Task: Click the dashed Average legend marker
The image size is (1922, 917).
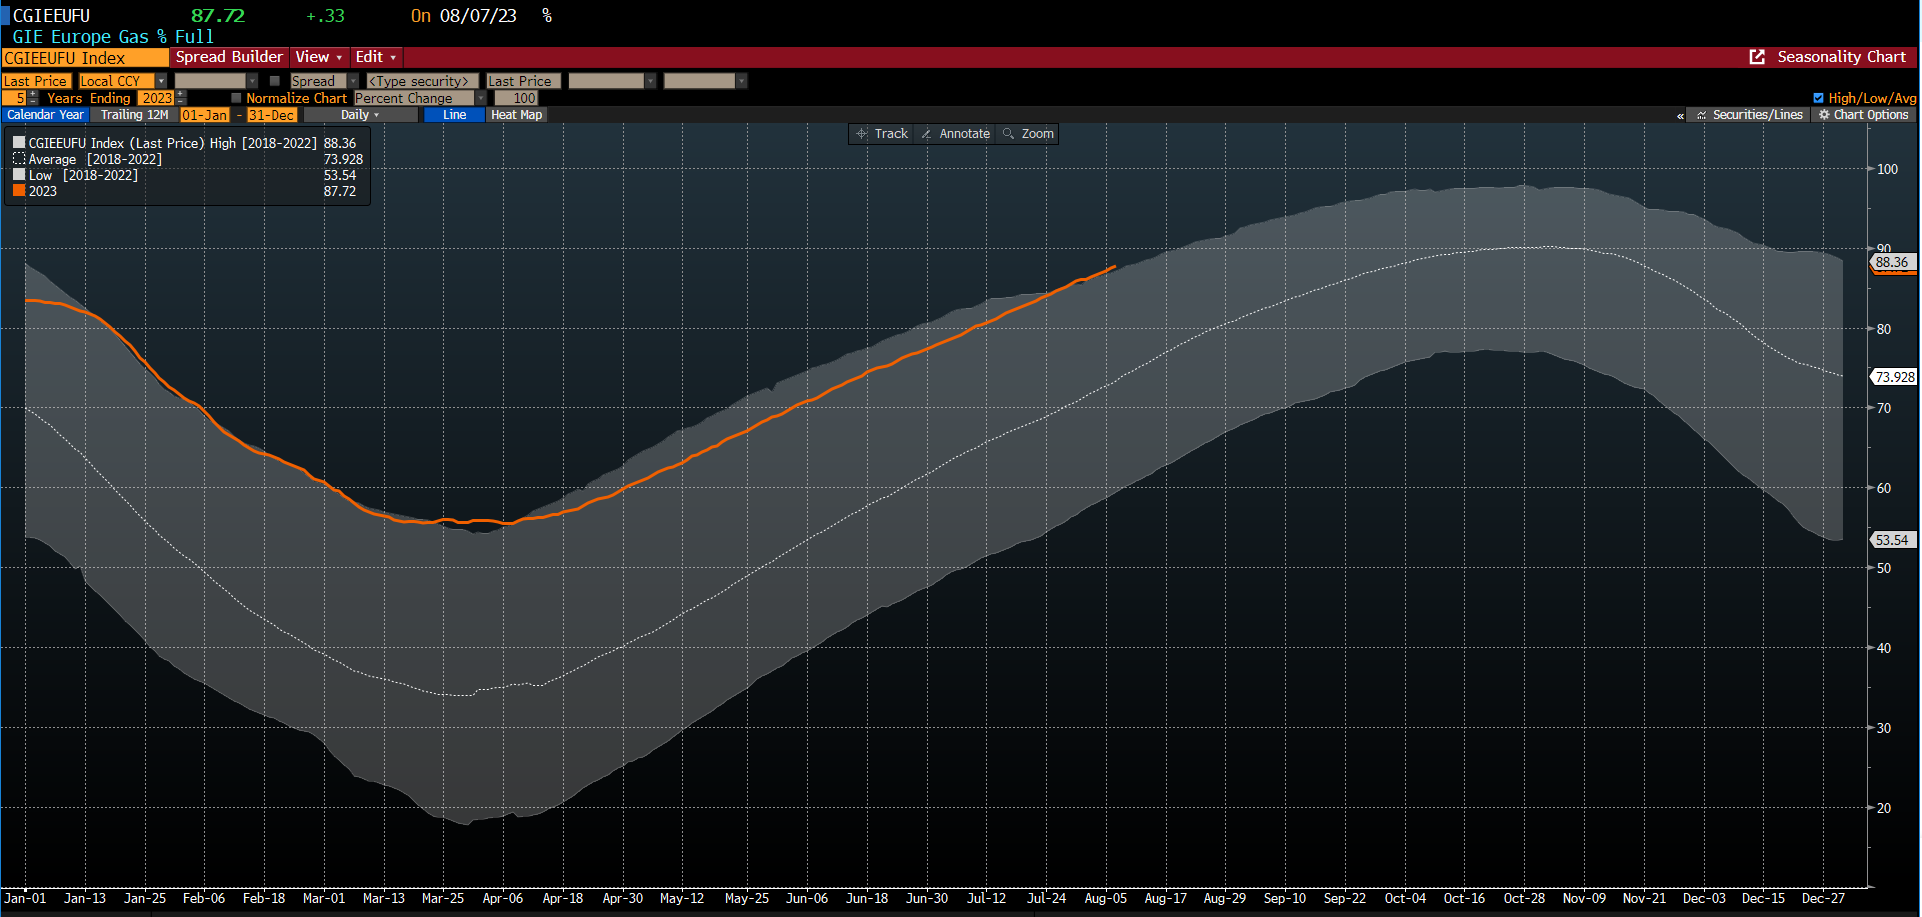Action: click(19, 159)
